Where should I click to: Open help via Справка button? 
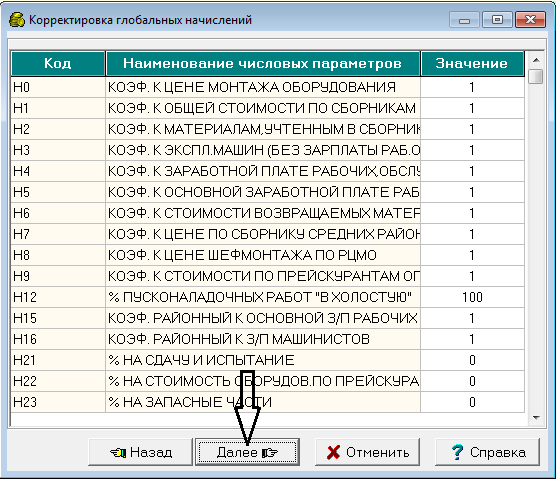click(x=488, y=452)
